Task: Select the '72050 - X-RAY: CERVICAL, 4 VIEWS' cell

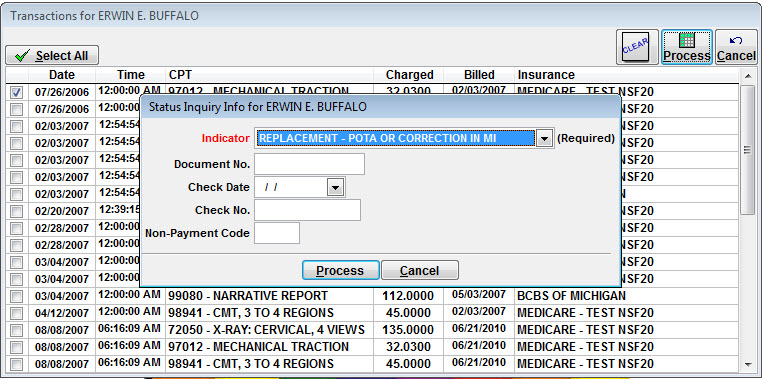Action: 270,329
